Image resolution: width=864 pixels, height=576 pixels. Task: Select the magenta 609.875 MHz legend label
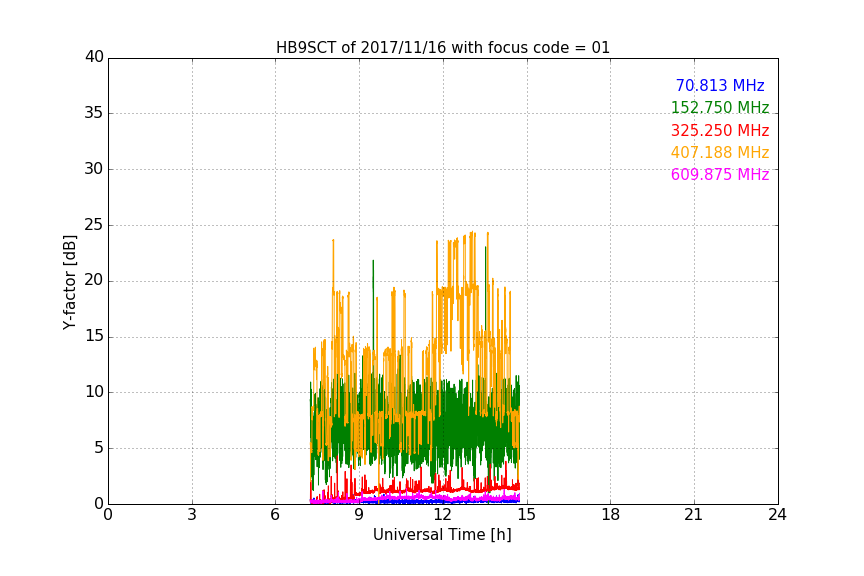pyautogui.click(x=720, y=174)
